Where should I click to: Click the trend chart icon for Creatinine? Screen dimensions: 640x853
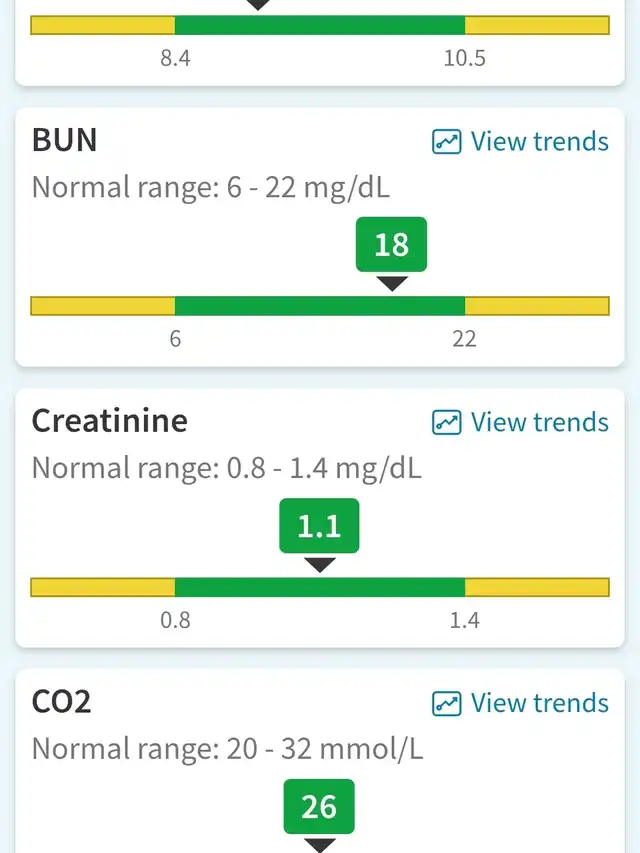446,423
